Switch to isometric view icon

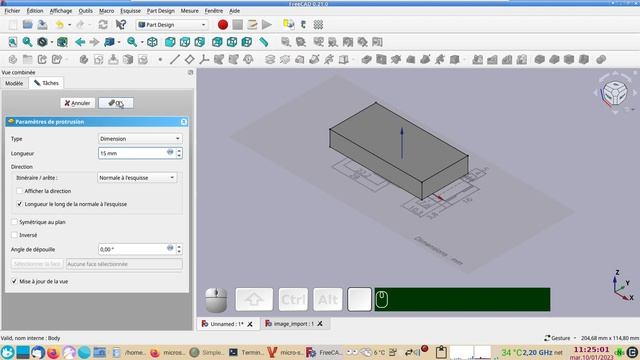tap(152, 42)
